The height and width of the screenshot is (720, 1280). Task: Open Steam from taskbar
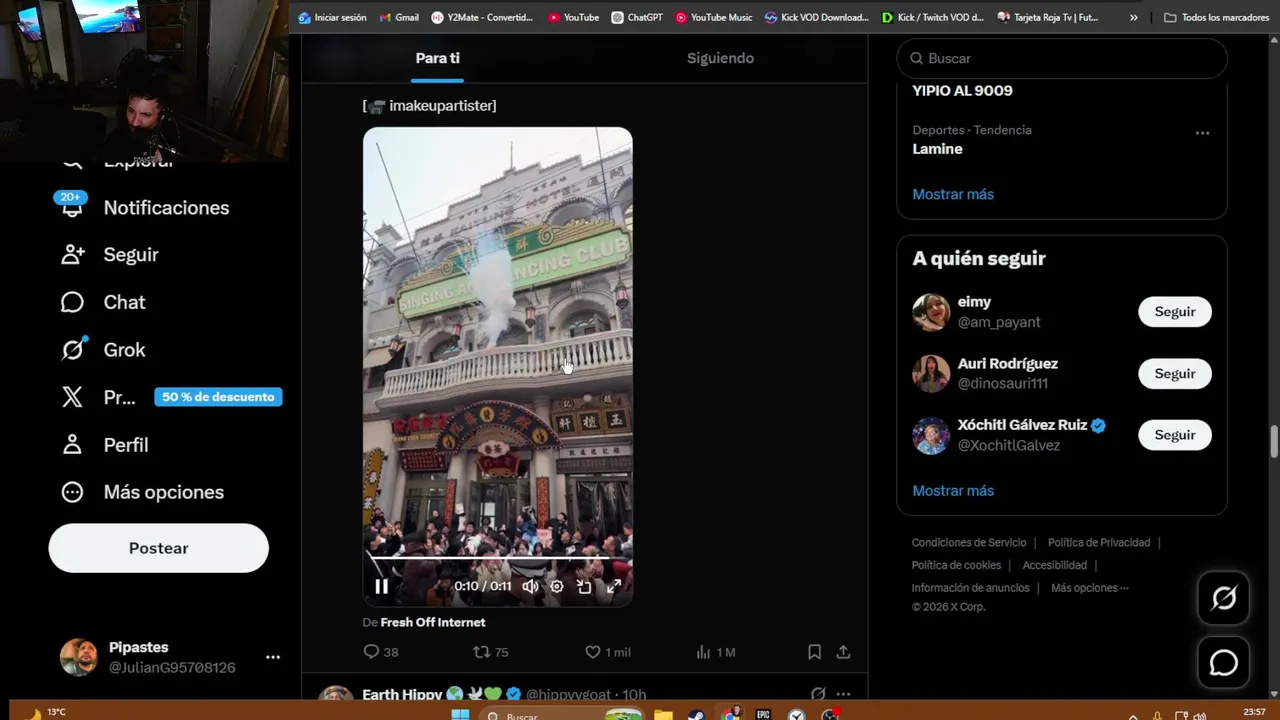pos(696,715)
